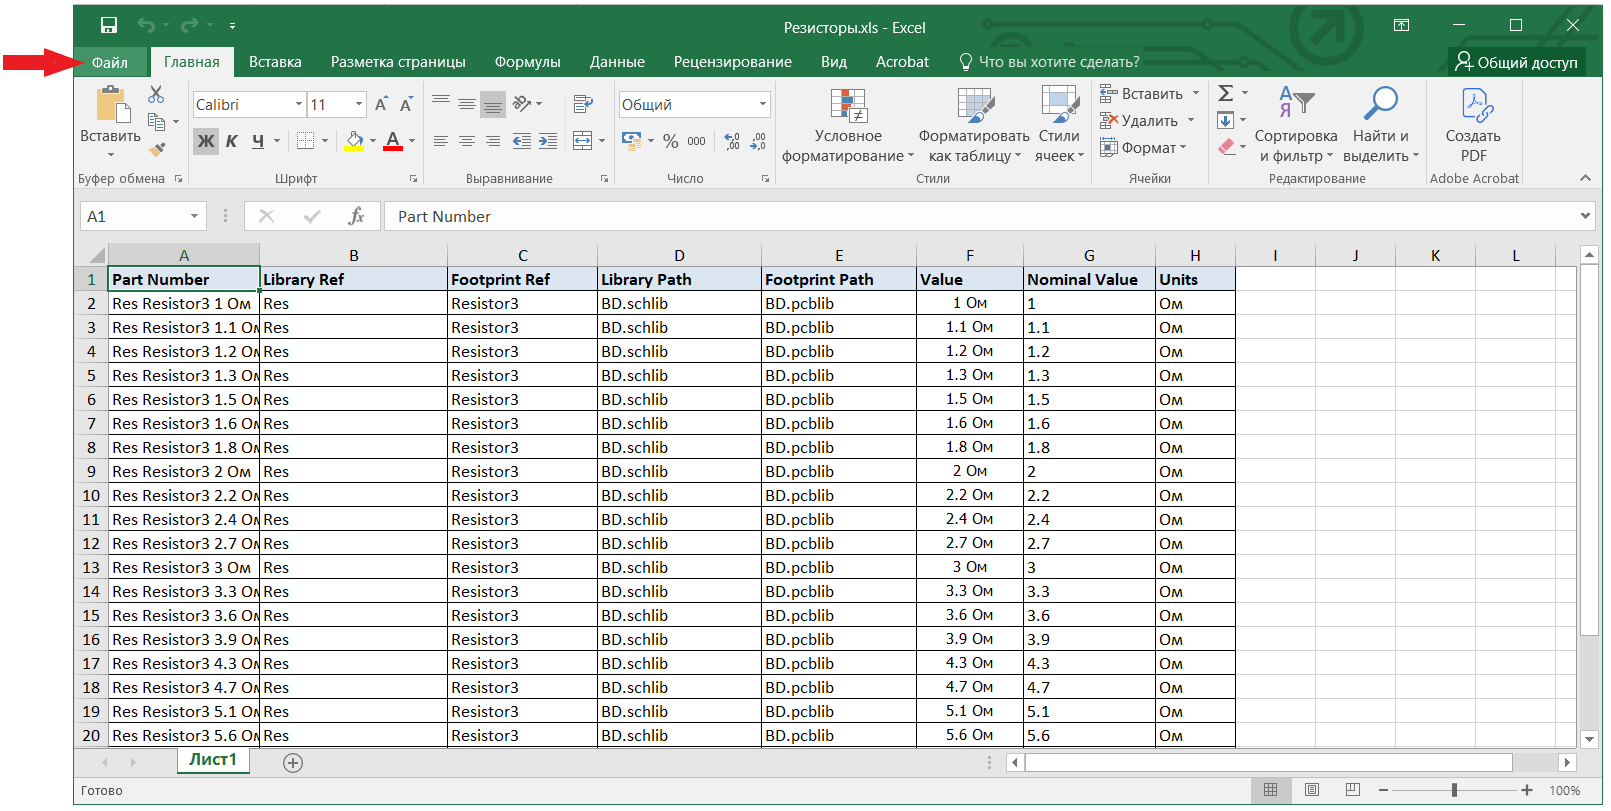The height and width of the screenshot is (811, 1611).
Task: Switch to Page Layout view in status bar
Action: pos(1312,790)
